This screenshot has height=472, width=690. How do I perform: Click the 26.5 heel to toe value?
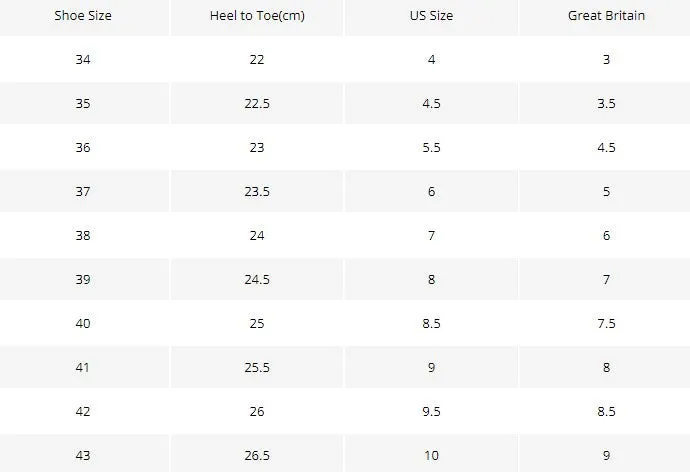tap(257, 455)
